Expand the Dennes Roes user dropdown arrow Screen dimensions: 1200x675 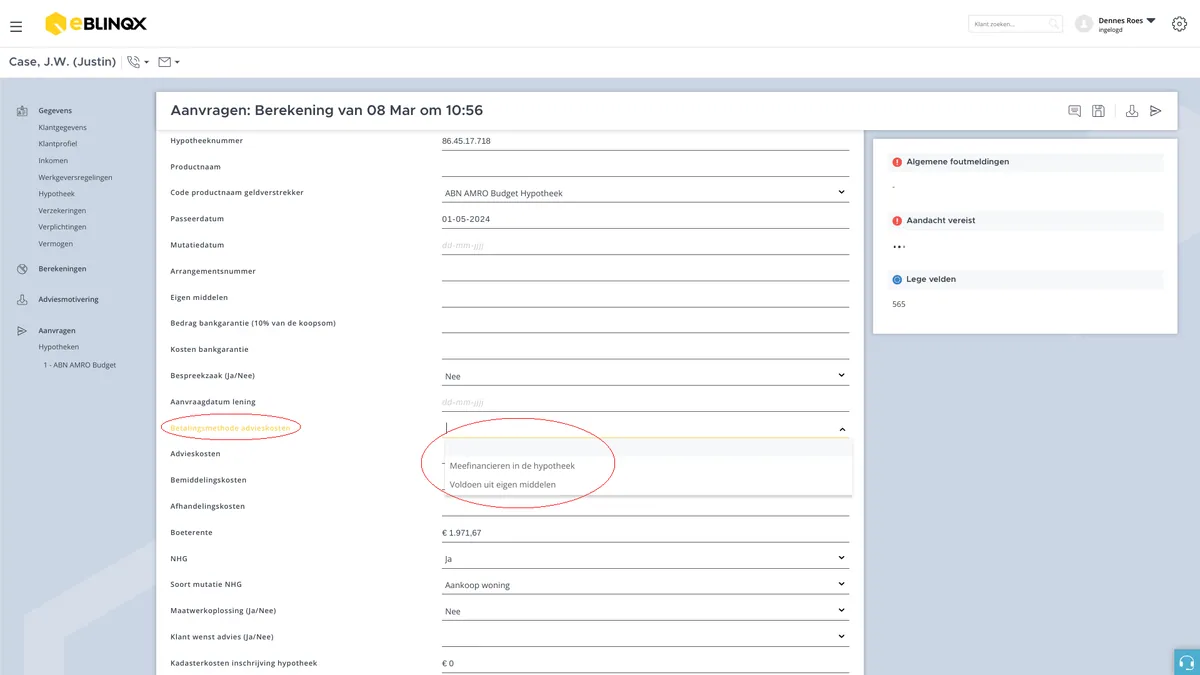(1151, 20)
